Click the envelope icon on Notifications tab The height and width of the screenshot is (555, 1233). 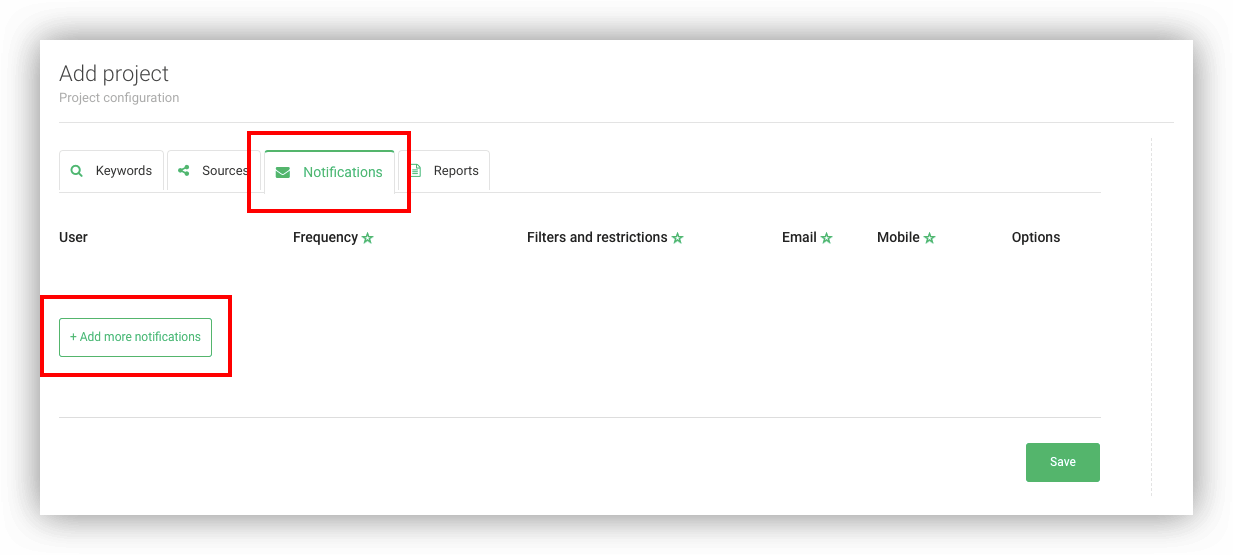(x=283, y=172)
